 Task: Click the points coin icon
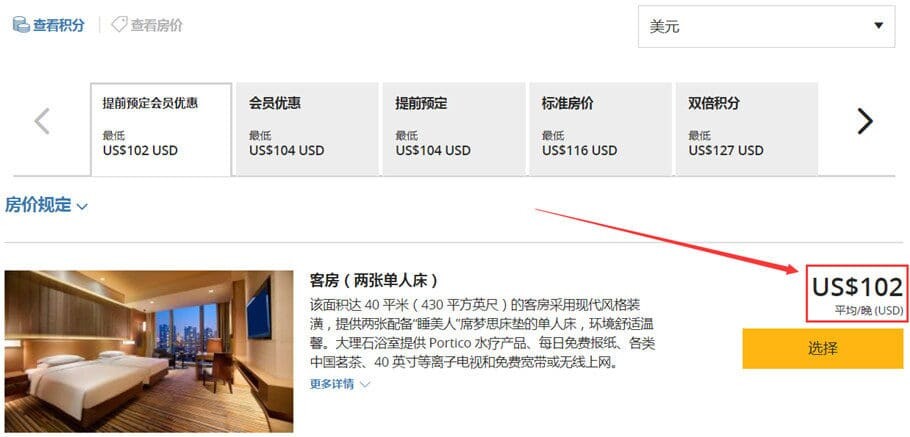tap(21, 25)
